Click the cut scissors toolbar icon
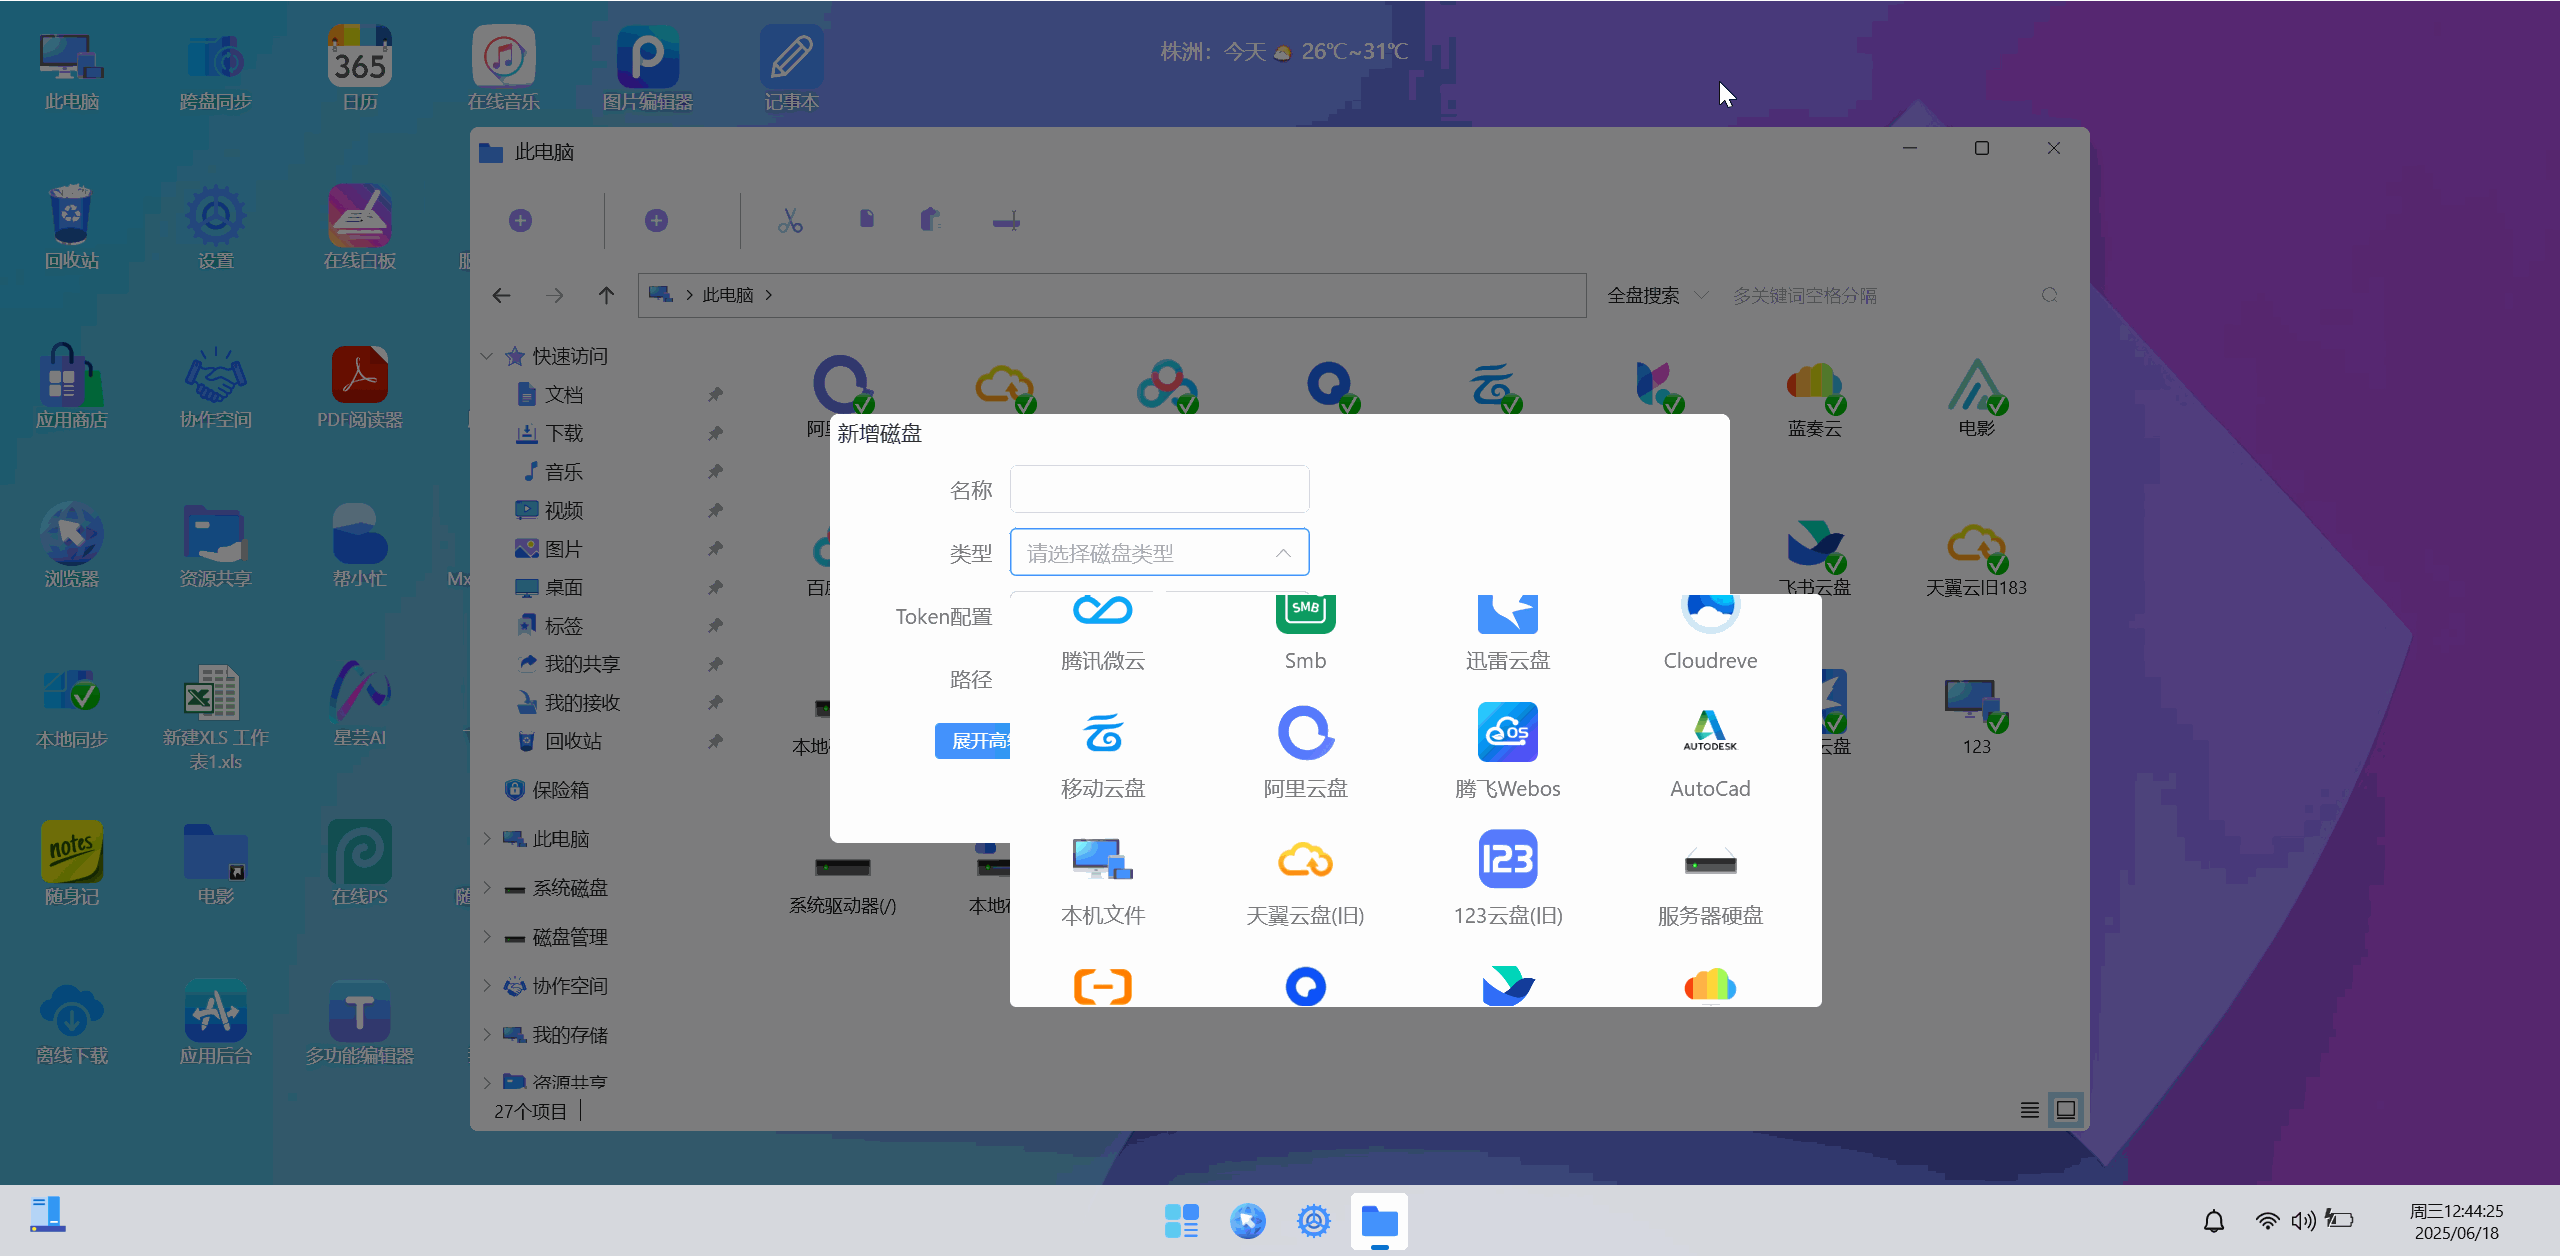2560x1256 pixels. pyautogui.click(x=790, y=221)
